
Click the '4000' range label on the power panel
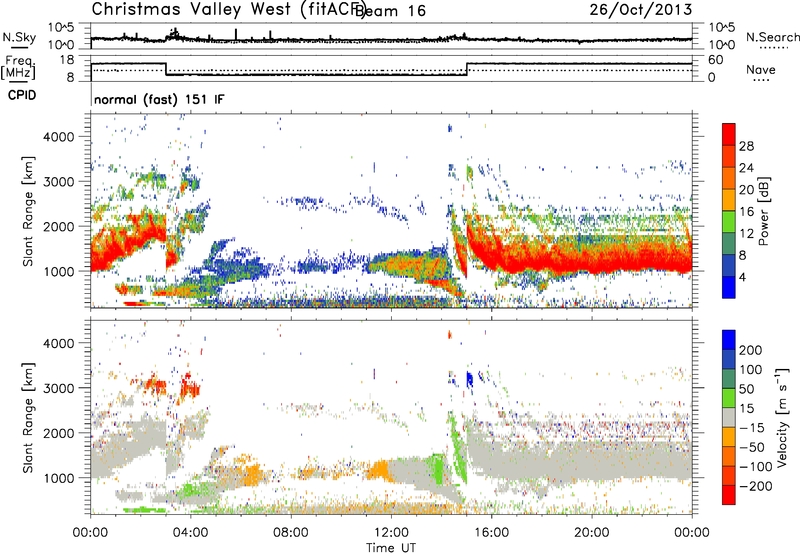pyautogui.click(x=58, y=137)
